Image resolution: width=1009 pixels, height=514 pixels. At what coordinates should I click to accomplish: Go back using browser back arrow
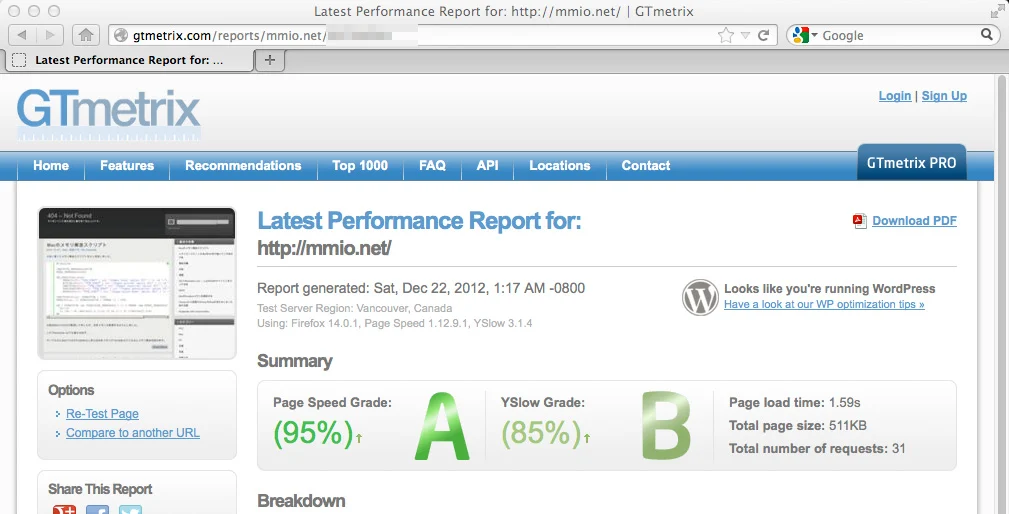(23, 35)
